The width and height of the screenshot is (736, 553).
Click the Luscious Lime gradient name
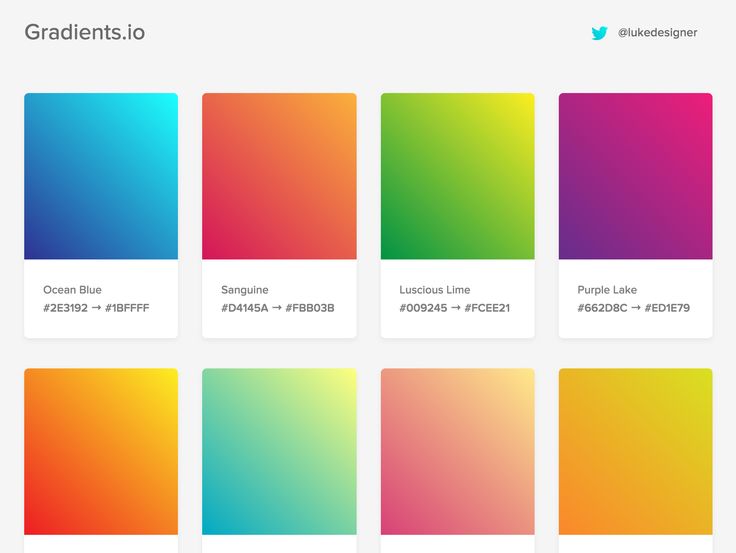(x=435, y=290)
